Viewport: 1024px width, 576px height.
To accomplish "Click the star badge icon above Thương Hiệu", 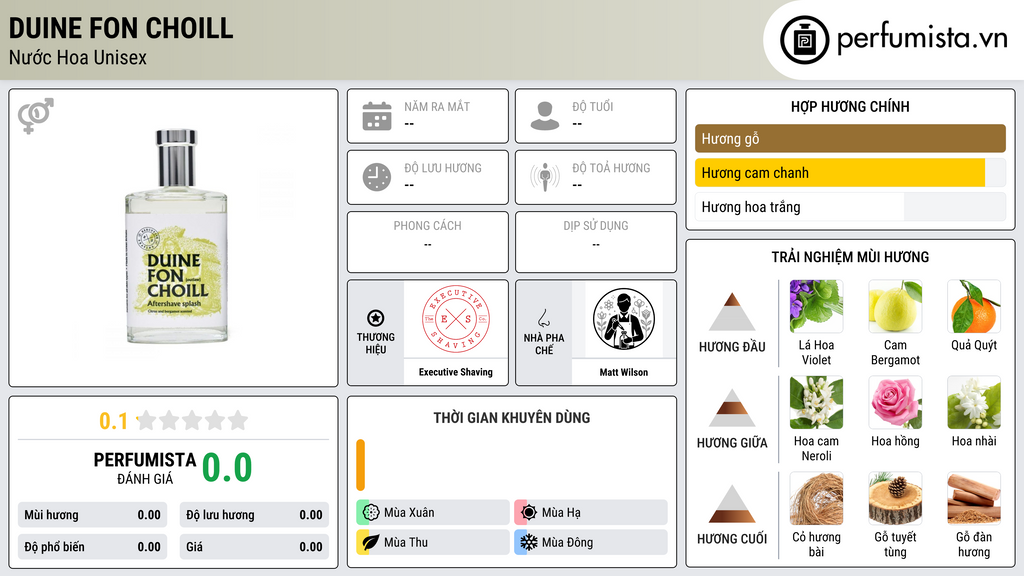I will 376,318.
